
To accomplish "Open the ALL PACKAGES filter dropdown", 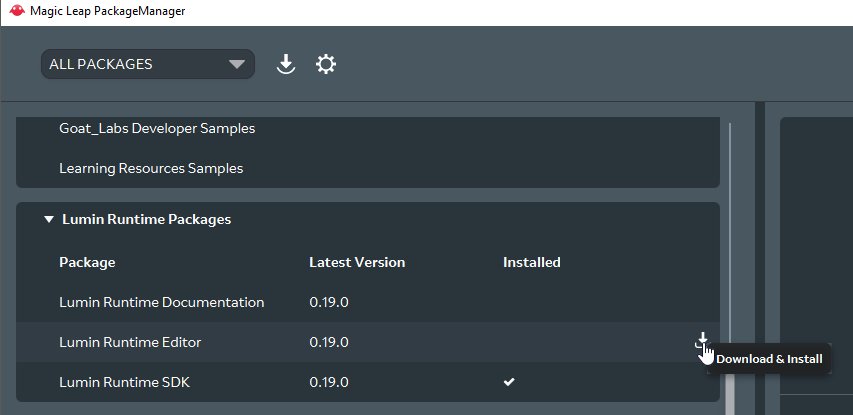I will point(147,64).
